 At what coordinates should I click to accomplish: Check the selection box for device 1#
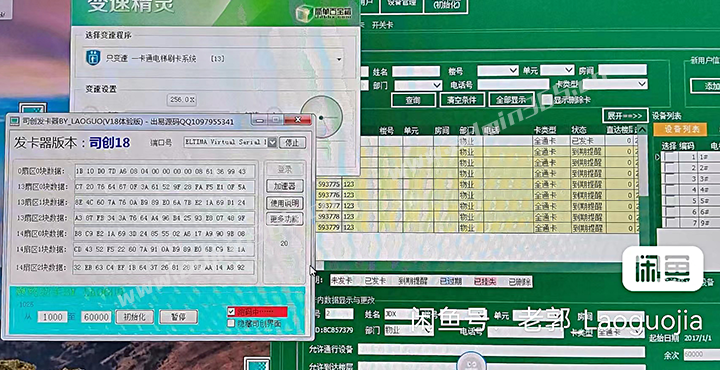(672, 157)
